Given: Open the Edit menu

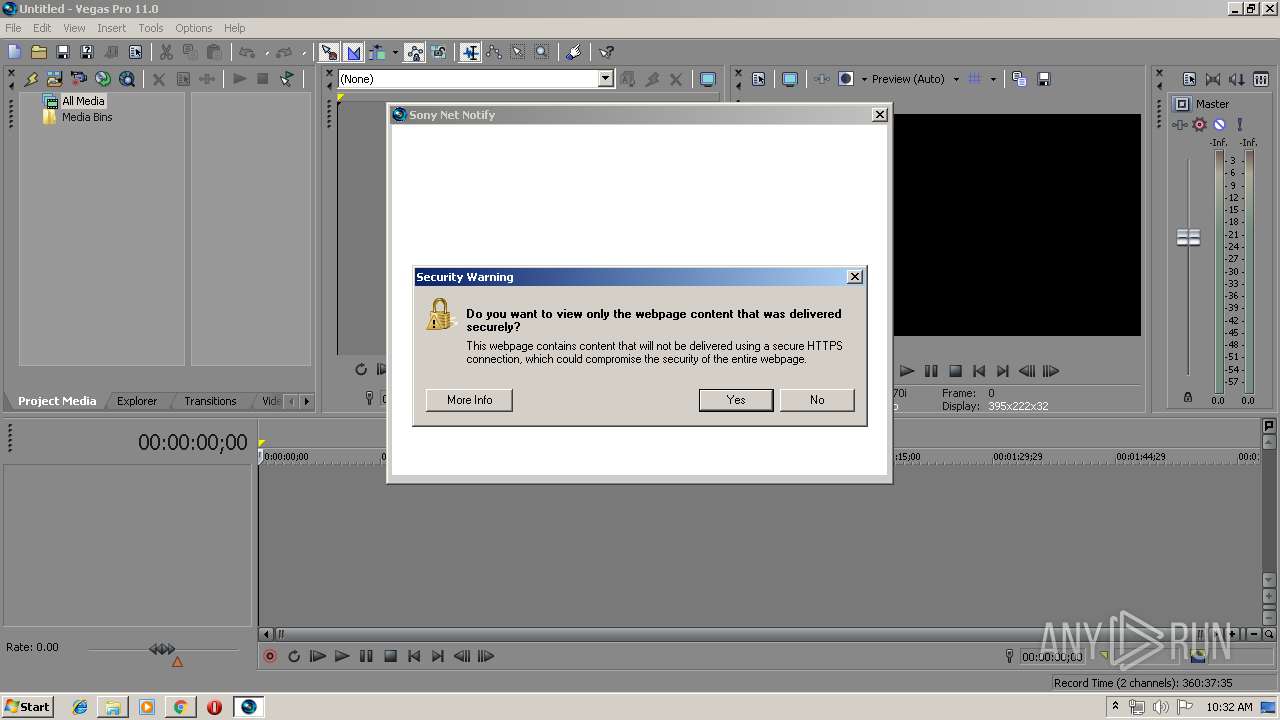Looking at the screenshot, I should 42,28.
